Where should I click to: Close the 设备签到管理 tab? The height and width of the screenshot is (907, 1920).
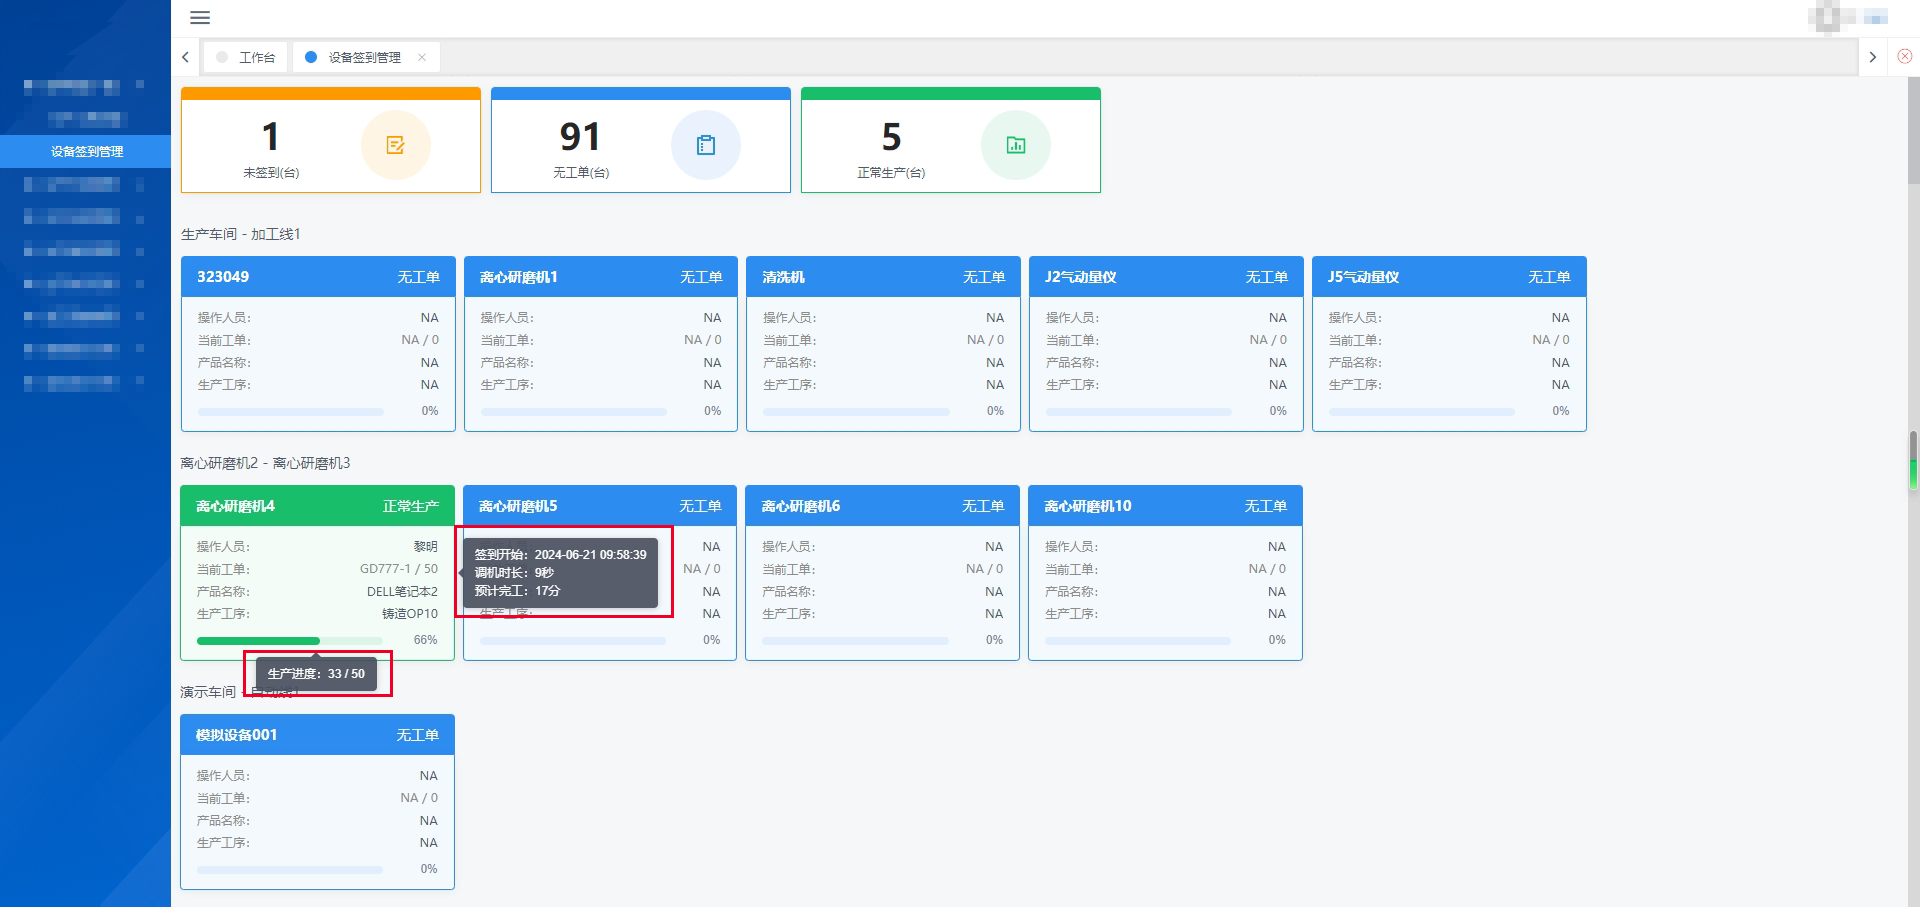(422, 57)
